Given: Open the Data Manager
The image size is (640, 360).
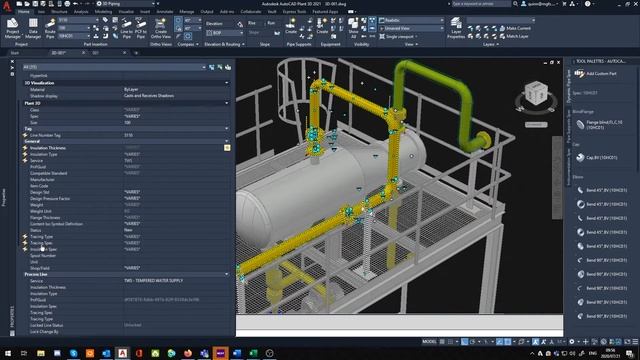Looking at the screenshot, I should pos(33,28).
